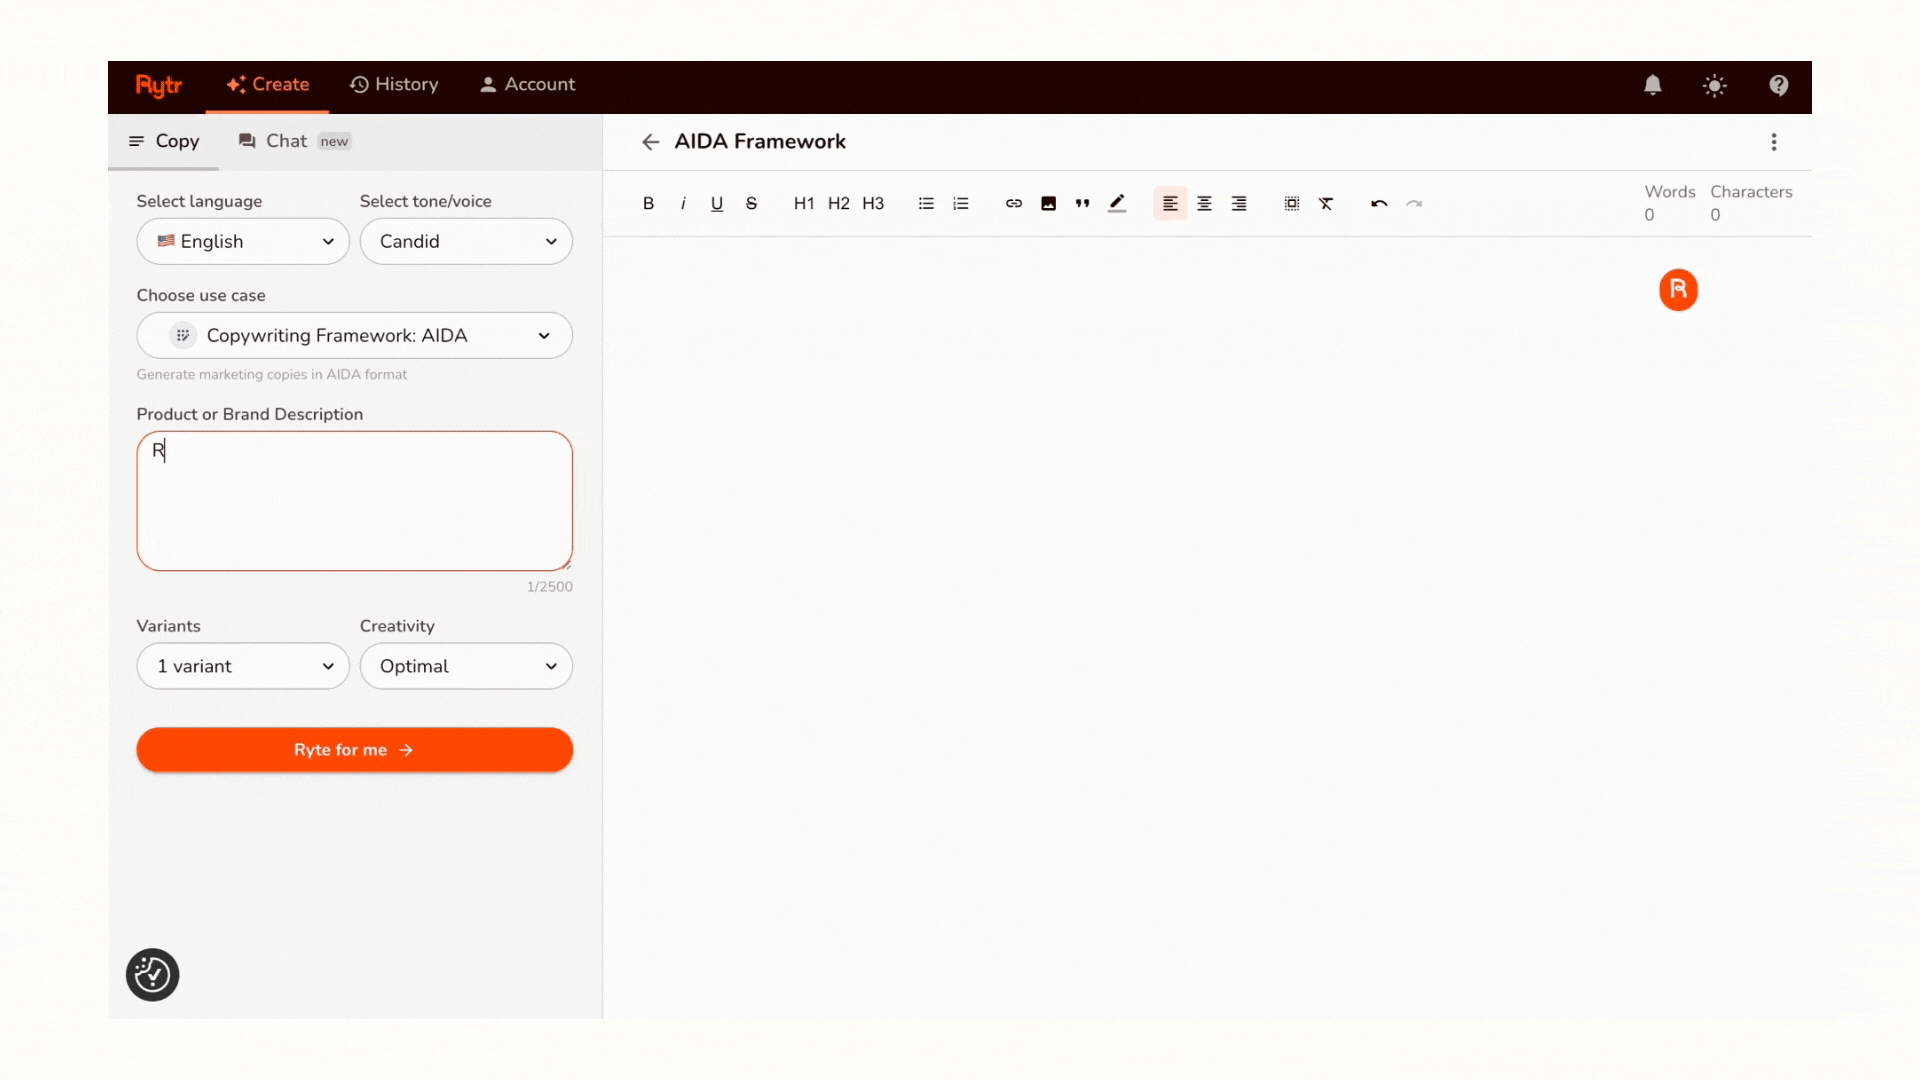1920x1080 pixels.
Task: Open the History menu in the top bar
Action: point(394,84)
